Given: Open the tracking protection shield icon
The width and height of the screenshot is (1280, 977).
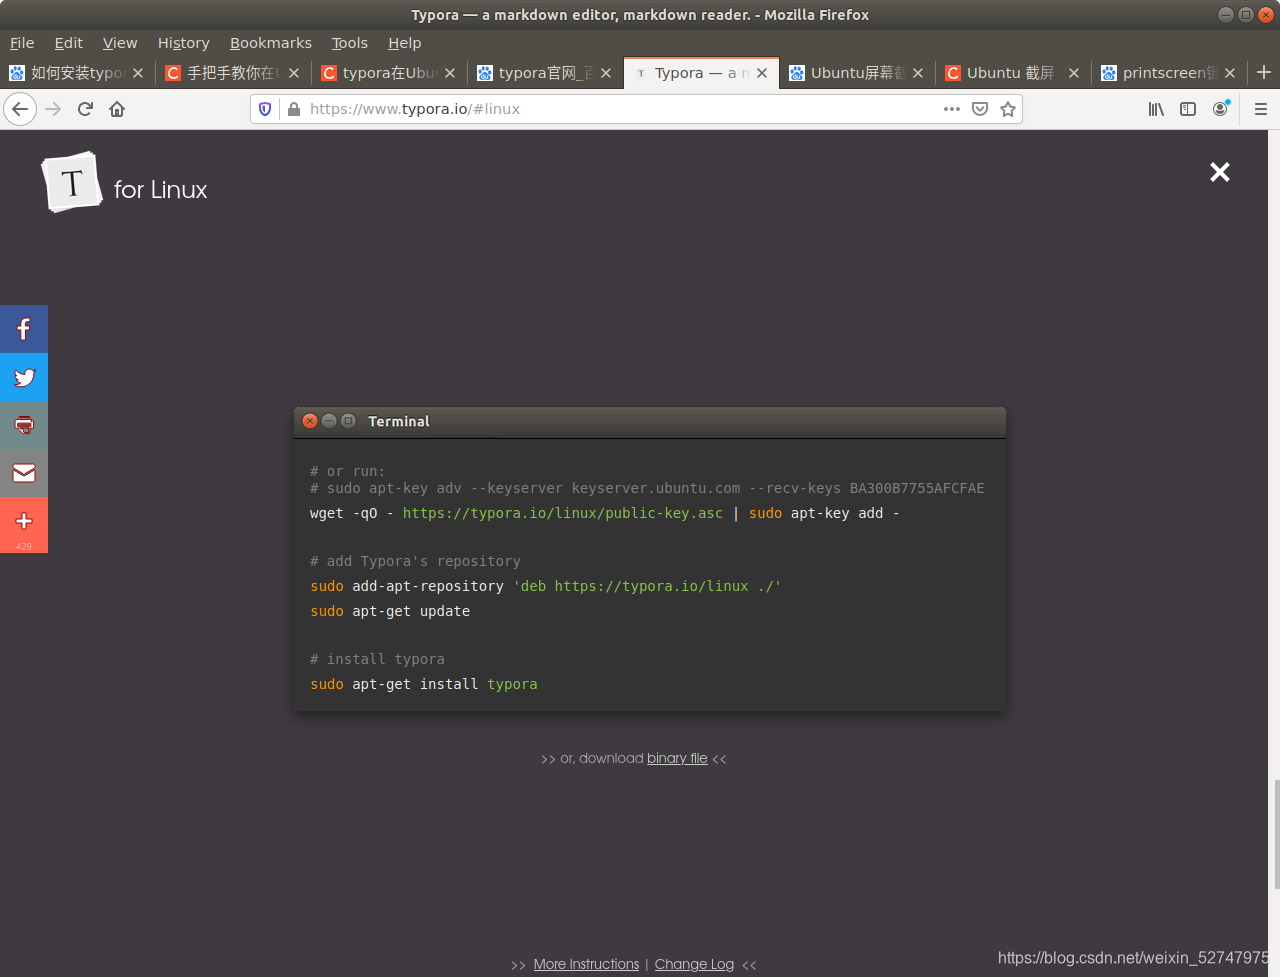Looking at the screenshot, I should click(265, 109).
